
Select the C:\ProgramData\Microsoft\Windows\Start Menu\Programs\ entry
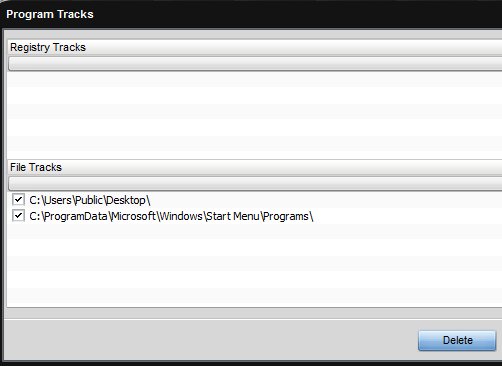[x=171, y=216]
